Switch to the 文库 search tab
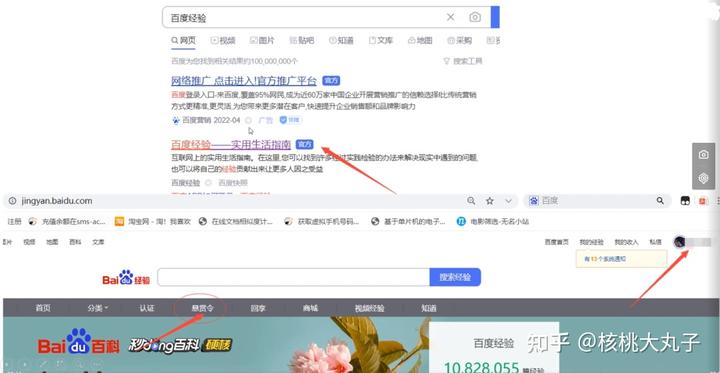This screenshot has height=373, width=720. pyautogui.click(x=381, y=41)
